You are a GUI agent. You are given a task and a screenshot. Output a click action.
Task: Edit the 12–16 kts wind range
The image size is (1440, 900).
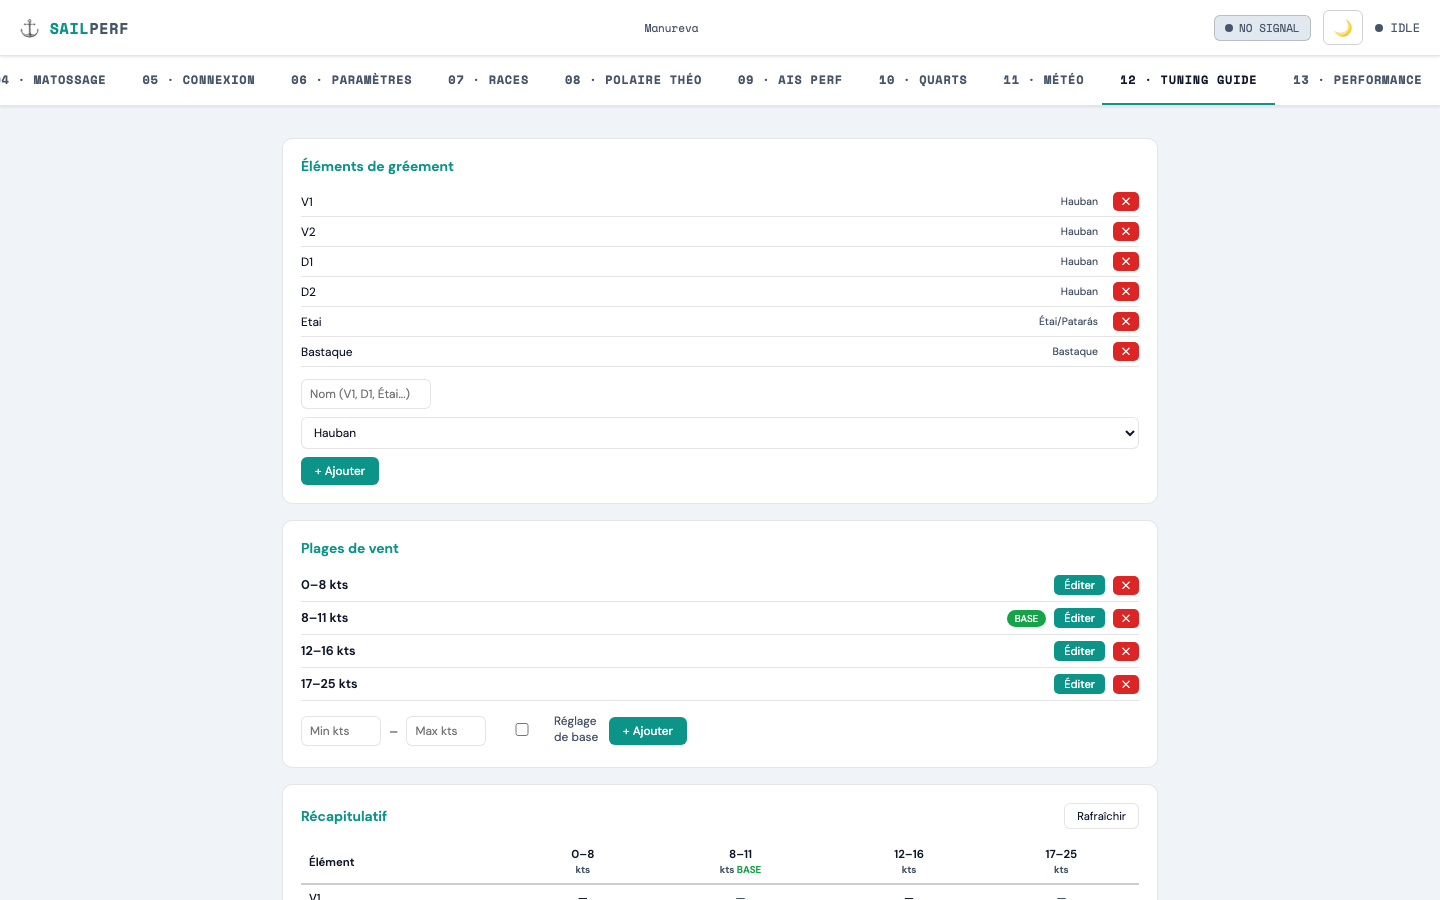pyautogui.click(x=1079, y=651)
